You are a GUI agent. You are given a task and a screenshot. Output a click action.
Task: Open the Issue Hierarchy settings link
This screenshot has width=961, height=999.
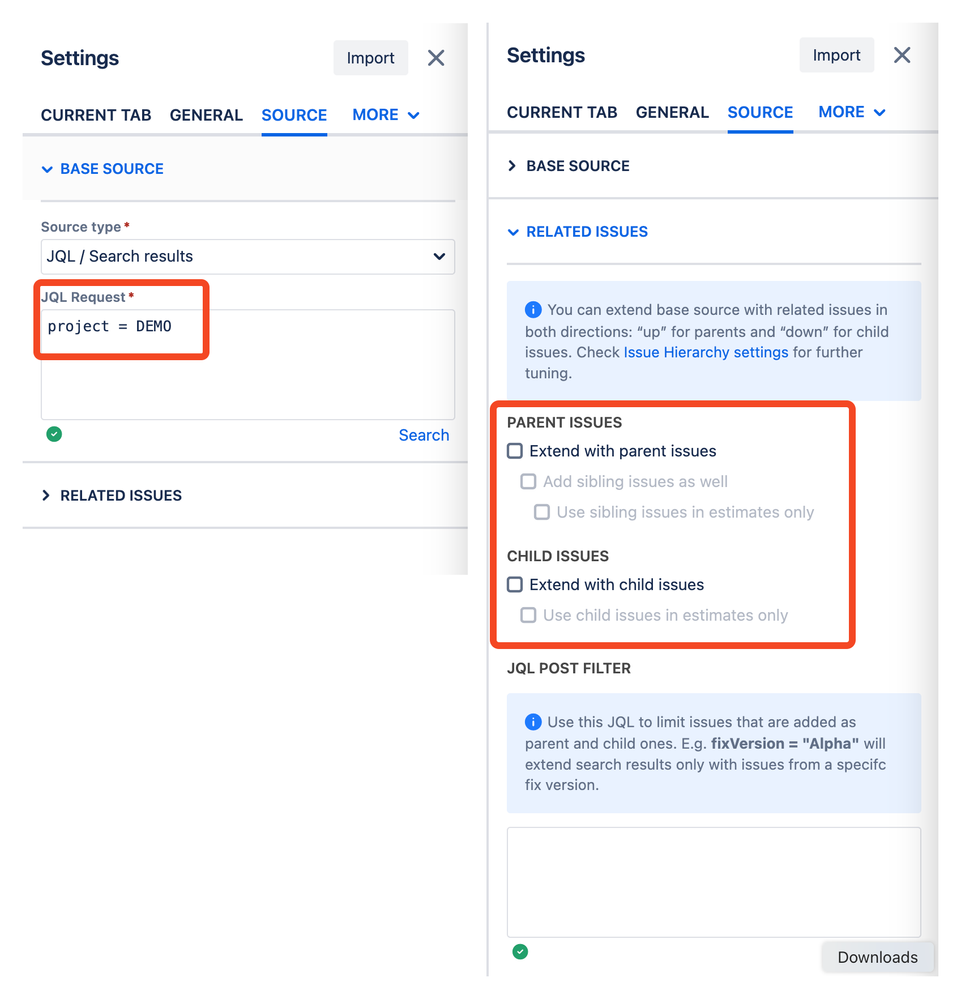pos(705,352)
